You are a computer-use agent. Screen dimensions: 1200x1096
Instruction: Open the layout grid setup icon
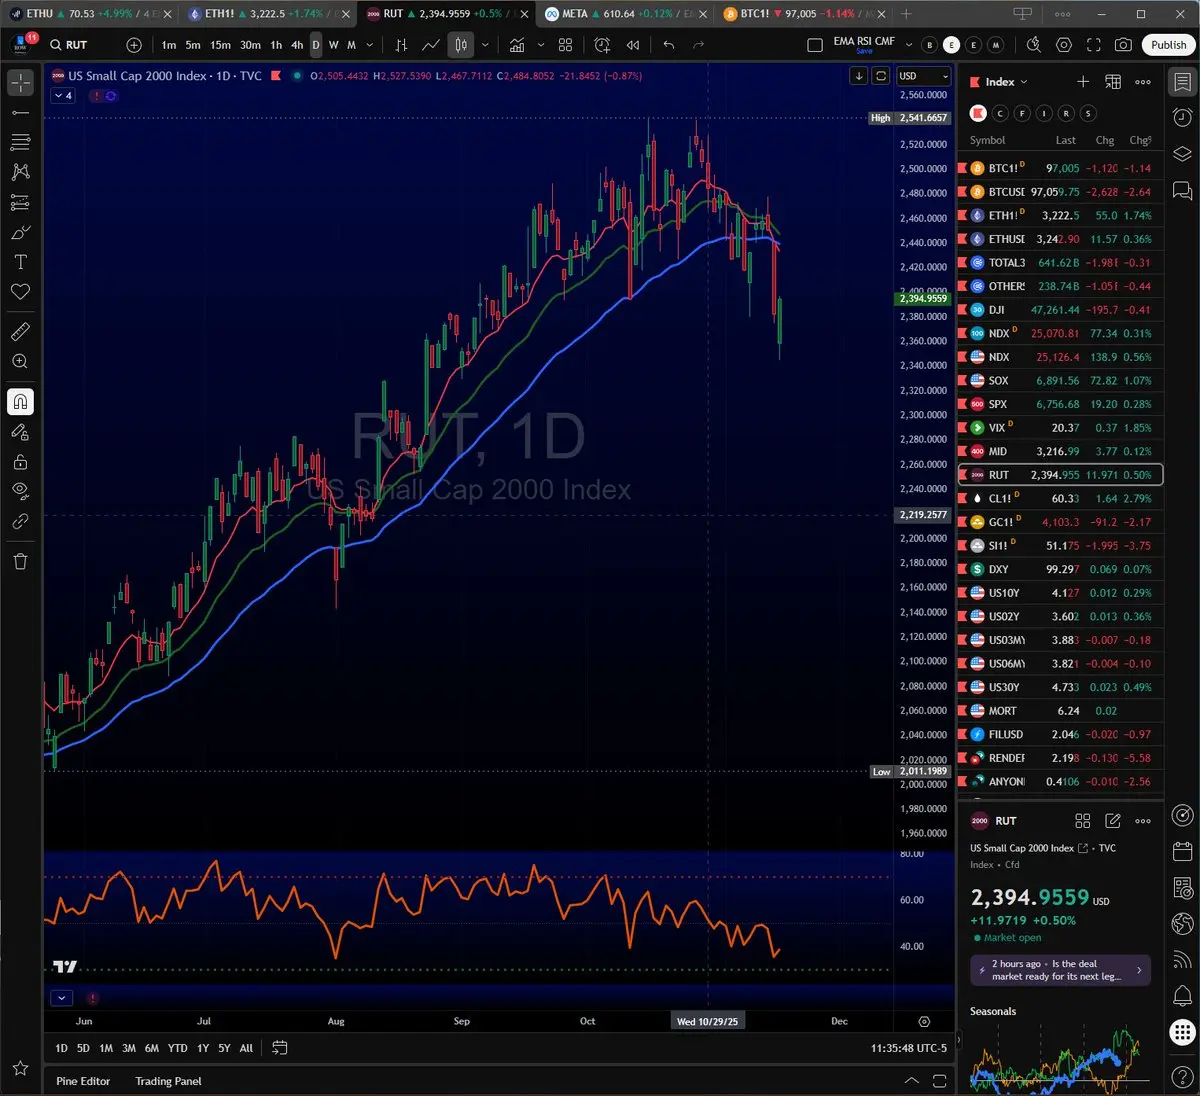click(x=565, y=45)
